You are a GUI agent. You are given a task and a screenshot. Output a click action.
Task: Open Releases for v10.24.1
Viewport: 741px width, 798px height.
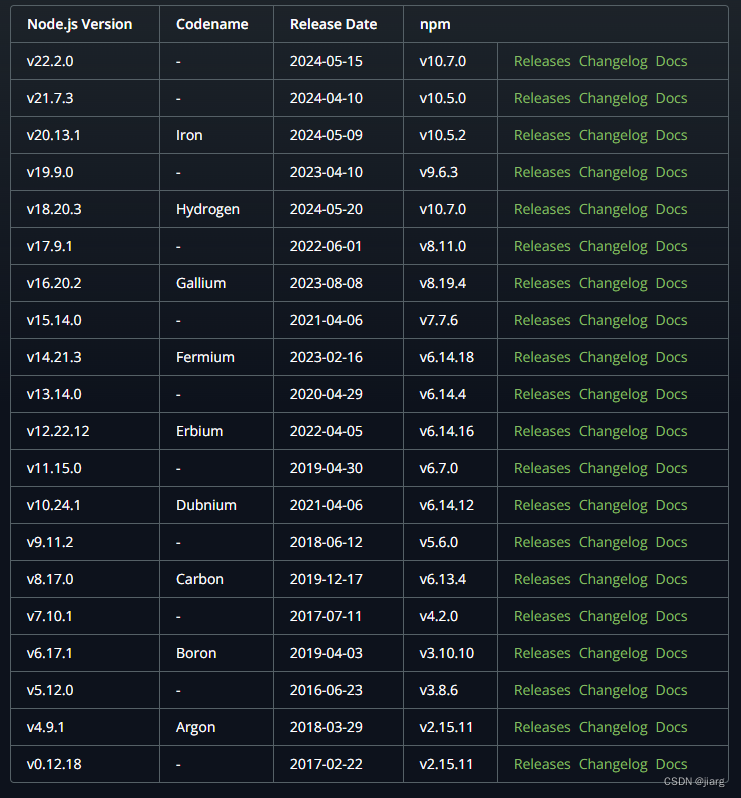pyautogui.click(x=542, y=505)
